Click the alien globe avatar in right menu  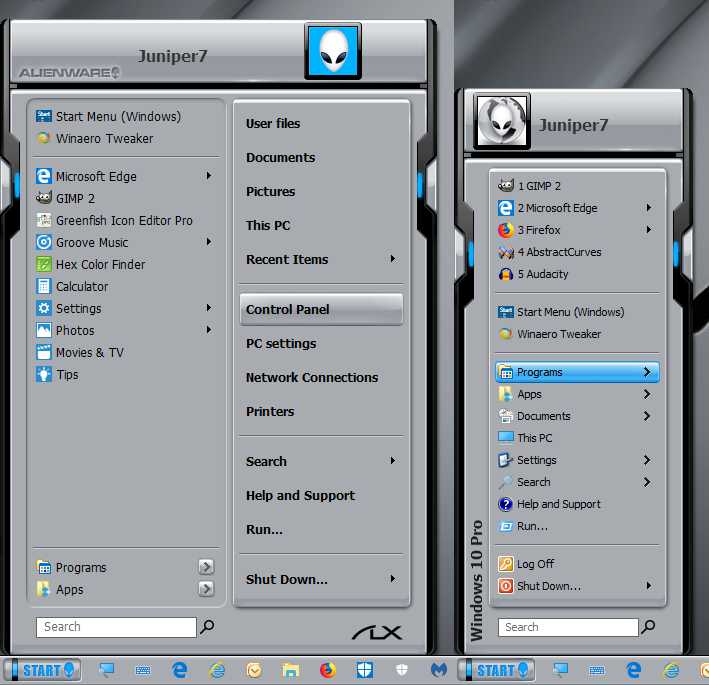pos(502,121)
